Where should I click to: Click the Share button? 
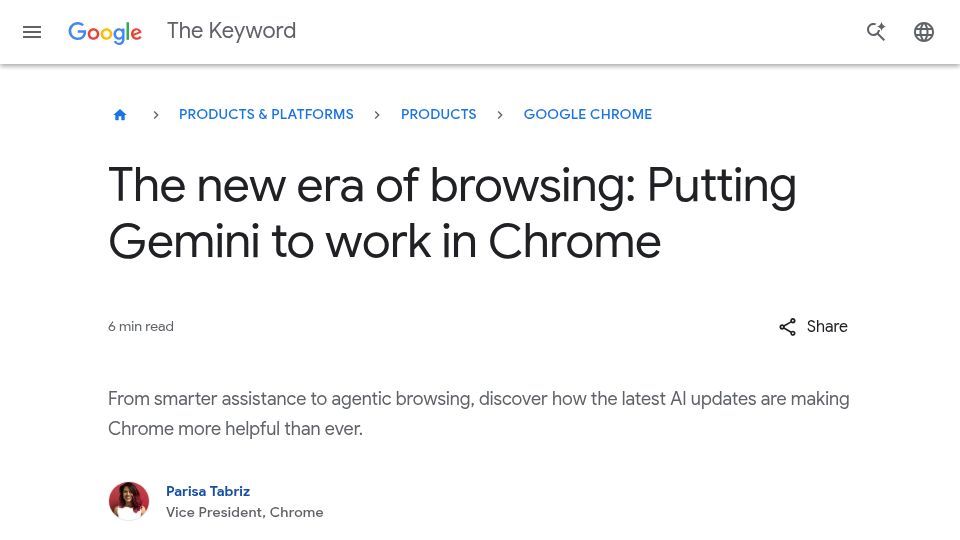click(x=813, y=326)
